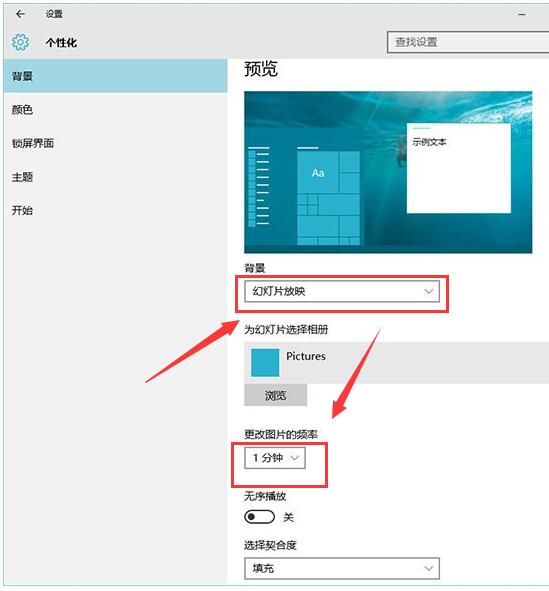Click the back arrow in the Settings window
This screenshot has width=549, height=591.
click(20, 14)
